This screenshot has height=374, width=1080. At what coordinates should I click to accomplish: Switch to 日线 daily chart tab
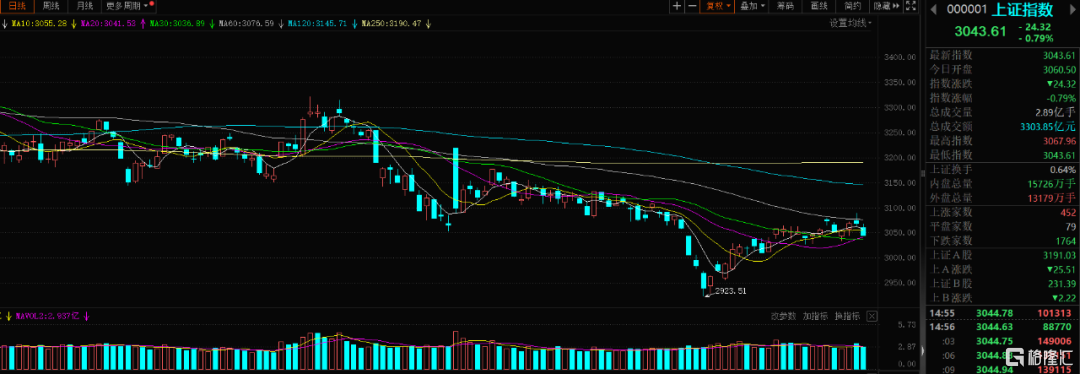tap(17, 6)
